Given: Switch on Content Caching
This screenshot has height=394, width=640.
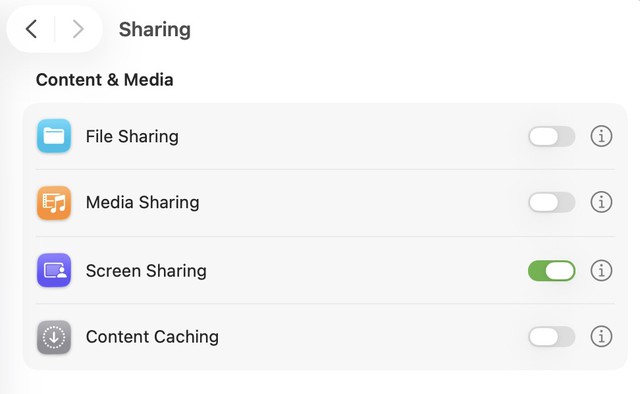Looking at the screenshot, I should pyautogui.click(x=552, y=337).
